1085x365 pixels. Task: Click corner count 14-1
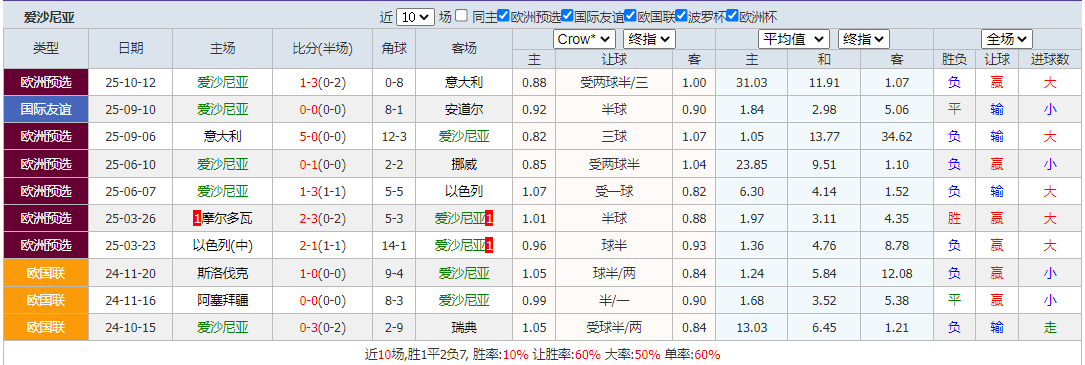[x=394, y=246]
